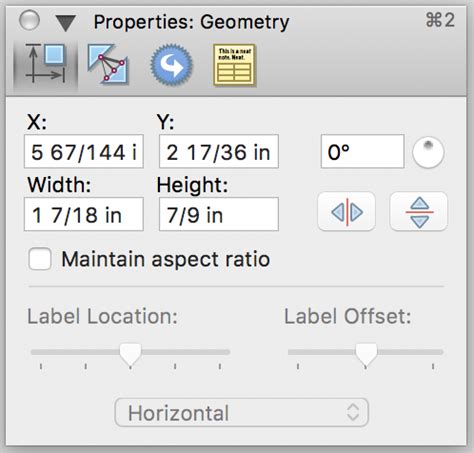Flip object horizontally
Screen dimensions: 474x453
pyautogui.click(x=347, y=211)
